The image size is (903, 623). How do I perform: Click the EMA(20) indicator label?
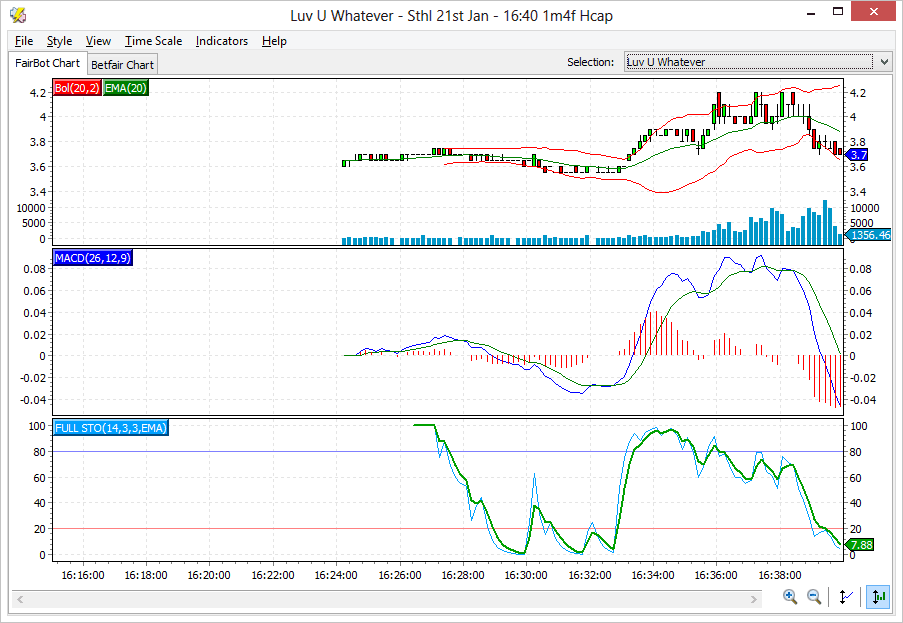[x=126, y=88]
